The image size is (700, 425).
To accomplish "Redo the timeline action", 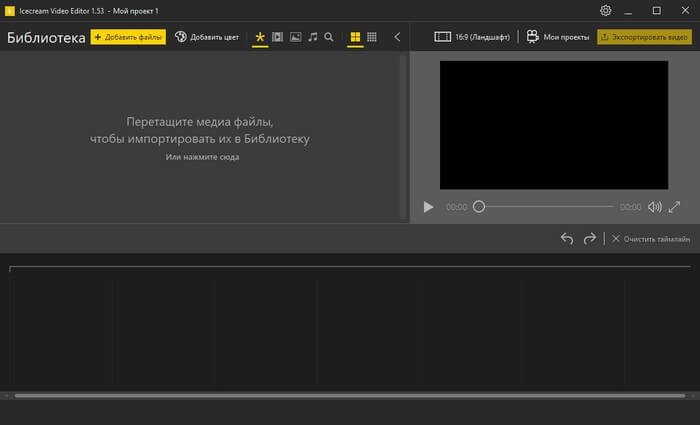I will point(590,239).
